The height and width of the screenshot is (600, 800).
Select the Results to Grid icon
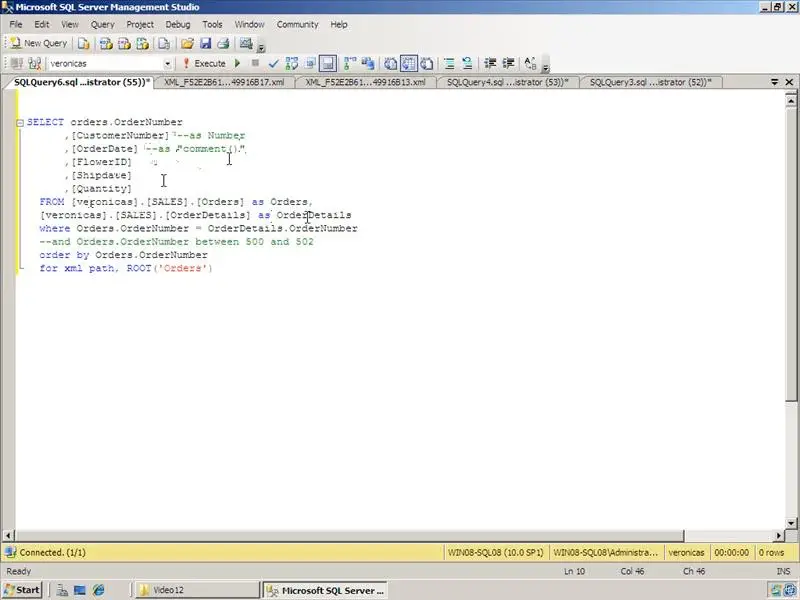click(409, 63)
